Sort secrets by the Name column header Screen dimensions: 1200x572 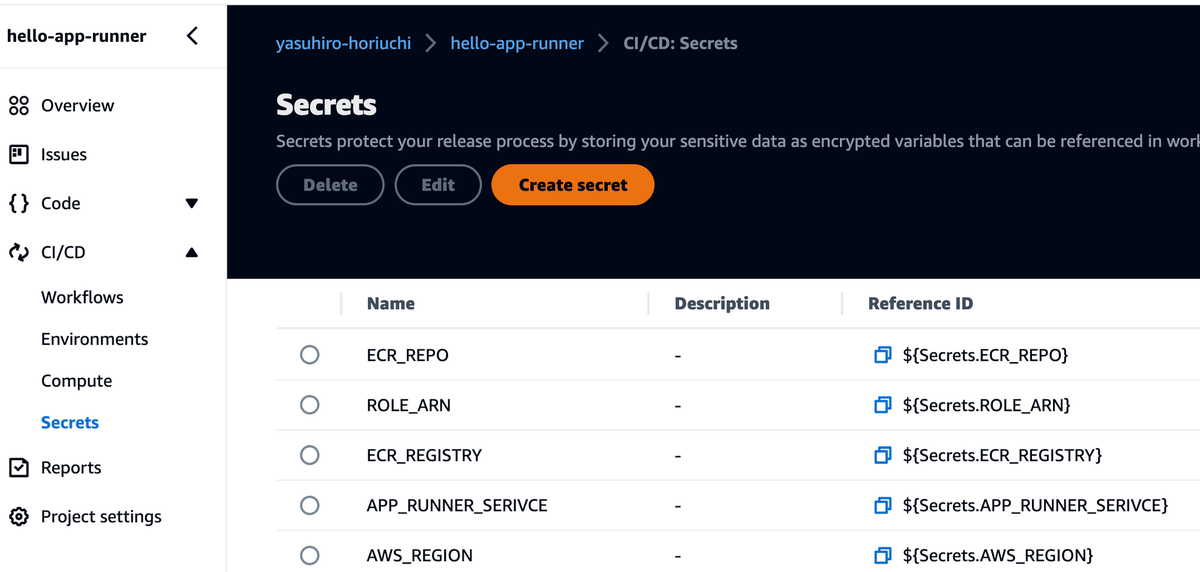click(391, 304)
